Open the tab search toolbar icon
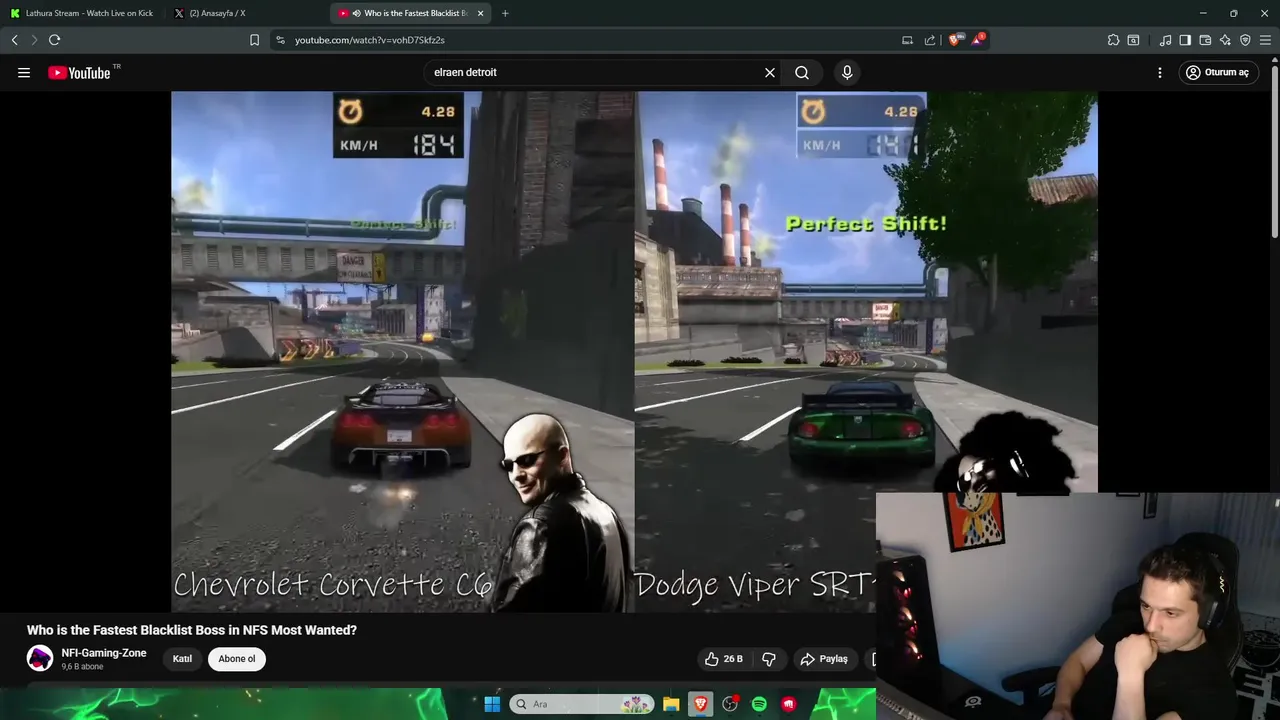The image size is (1280, 720). point(1133,40)
